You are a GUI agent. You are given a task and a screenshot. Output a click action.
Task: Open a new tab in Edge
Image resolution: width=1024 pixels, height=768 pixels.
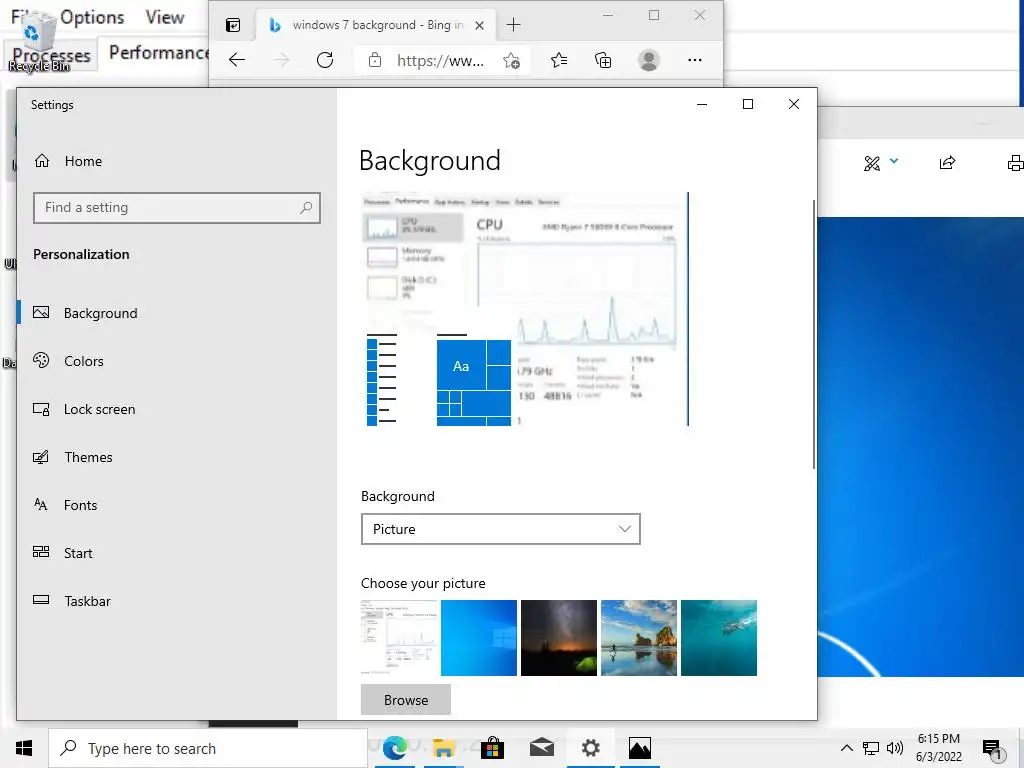pos(513,25)
